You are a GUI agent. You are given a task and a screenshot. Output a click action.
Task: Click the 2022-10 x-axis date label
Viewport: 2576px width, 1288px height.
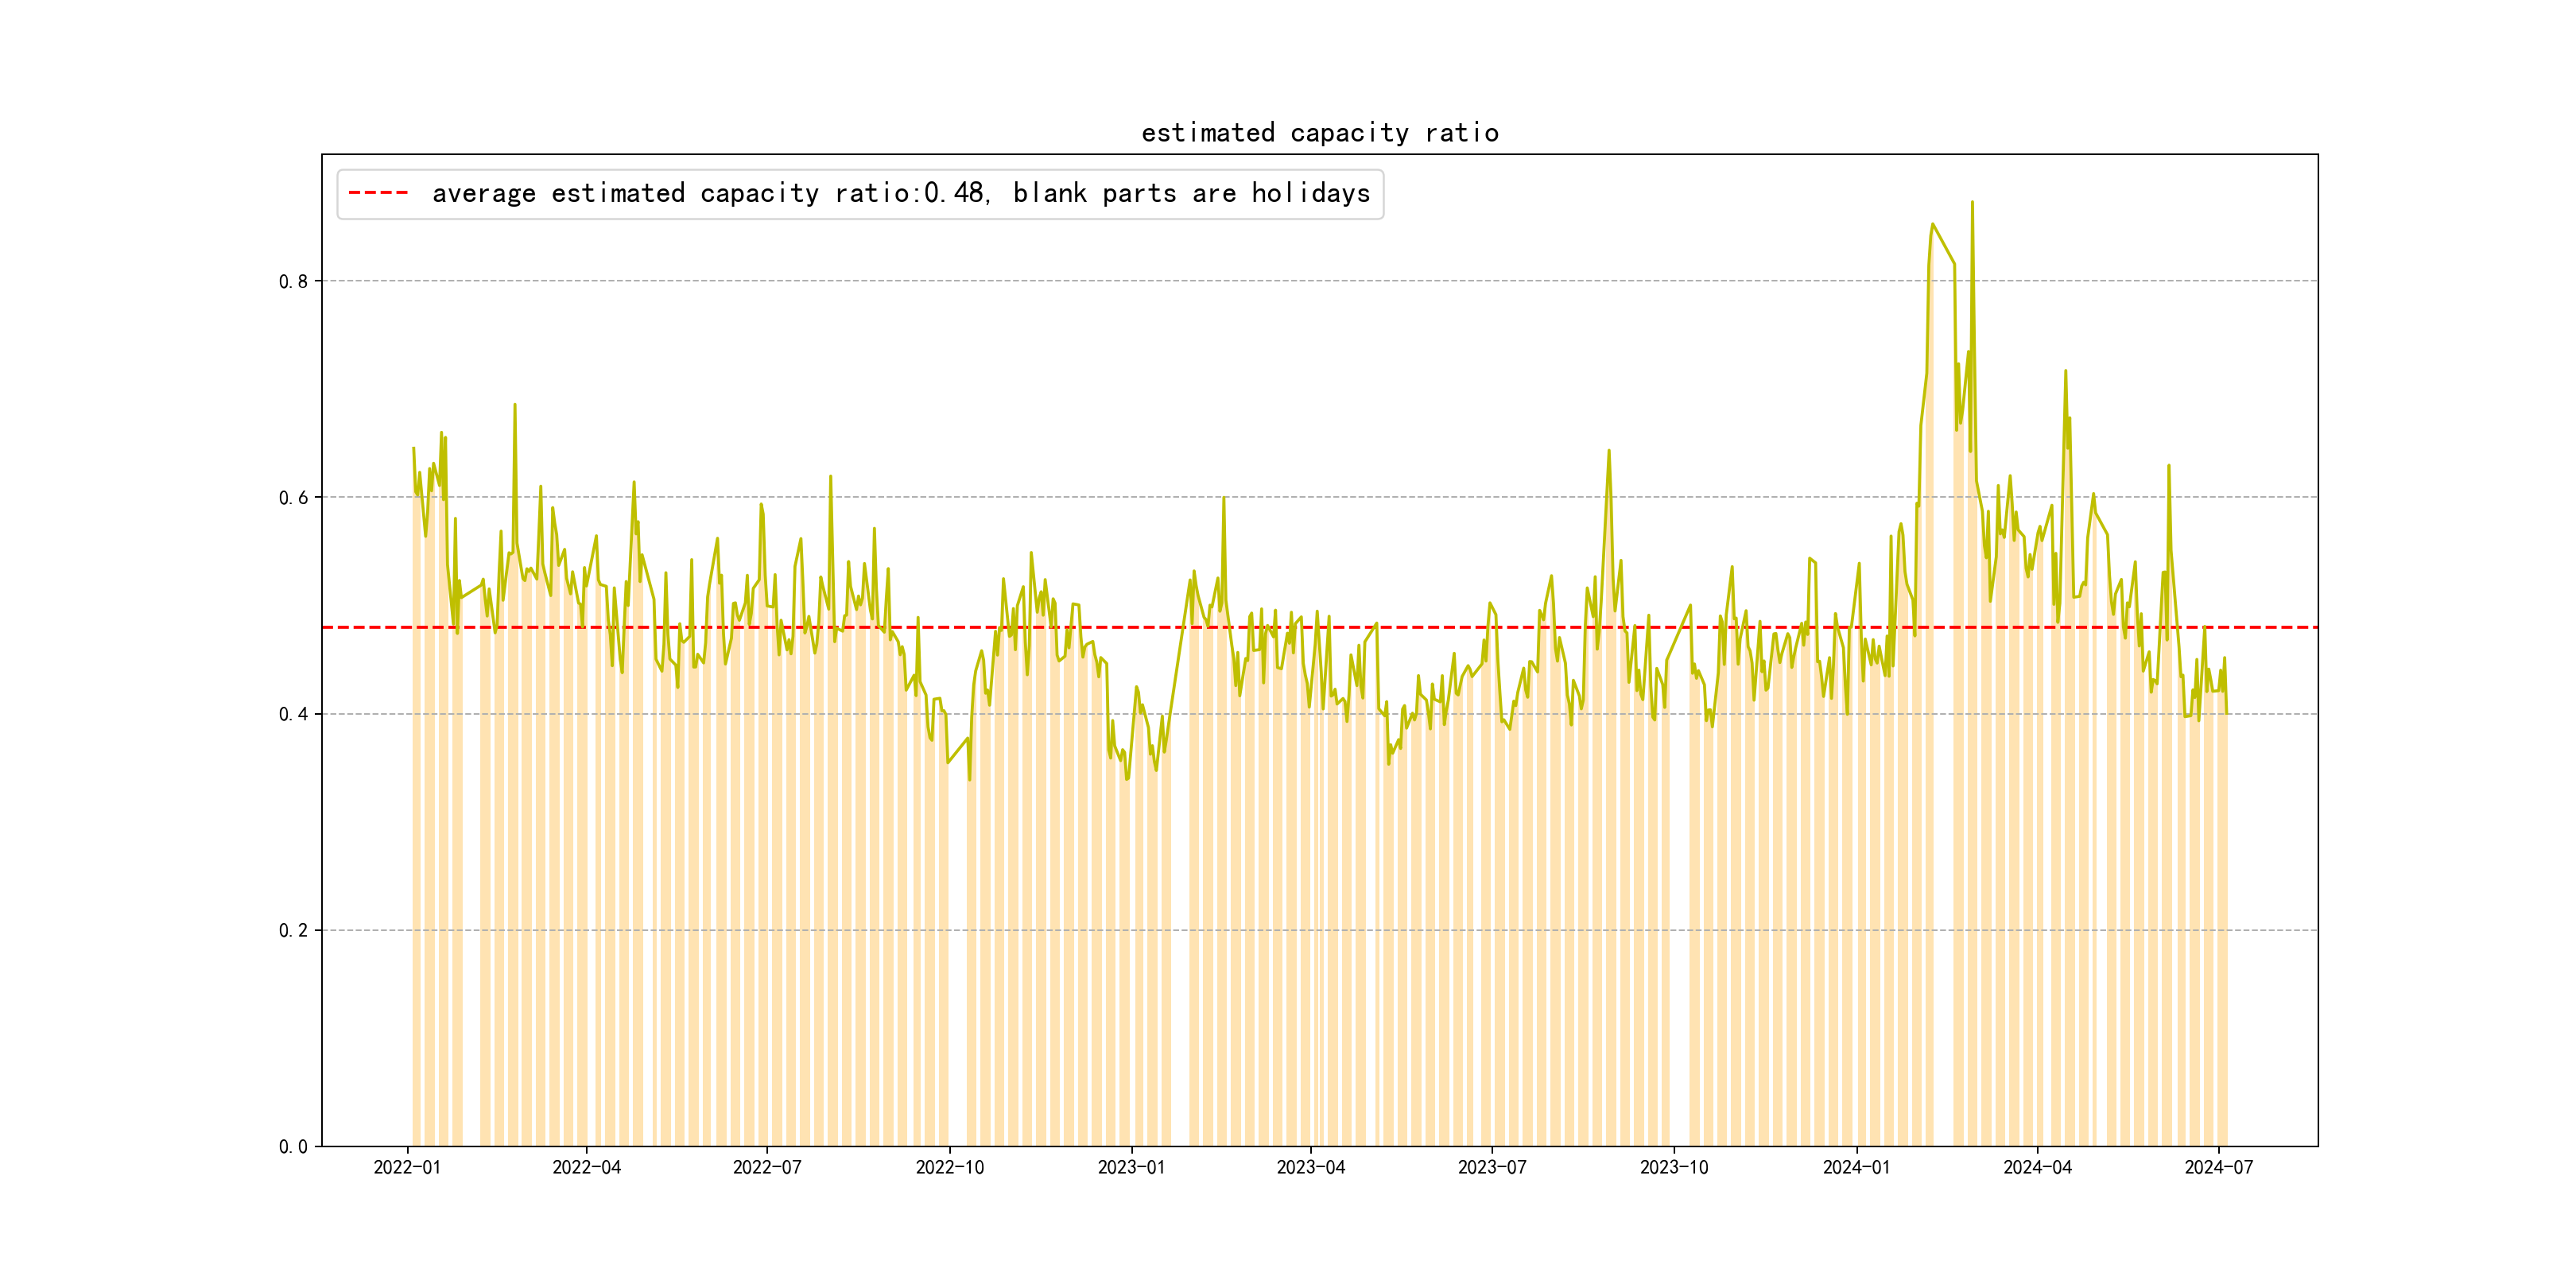[x=949, y=1167]
